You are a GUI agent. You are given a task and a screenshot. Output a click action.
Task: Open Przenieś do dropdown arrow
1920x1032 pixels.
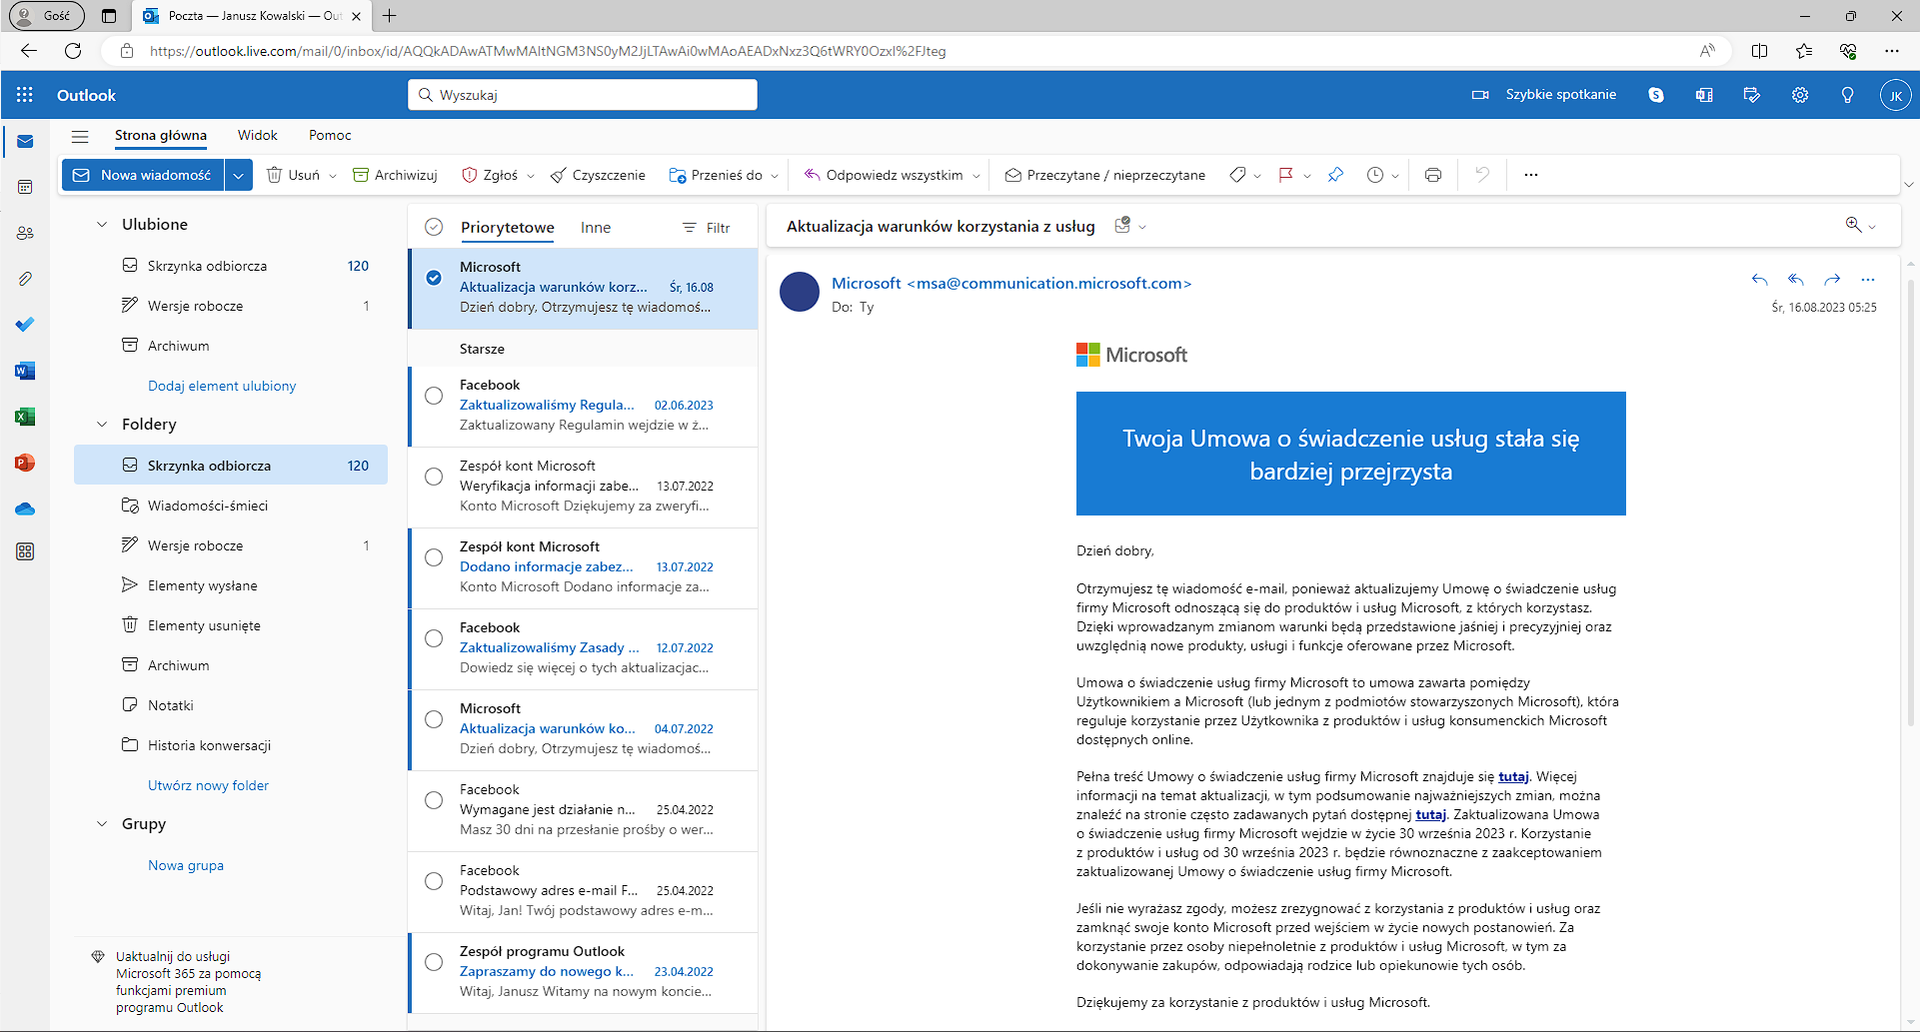click(x=775, y=176)
